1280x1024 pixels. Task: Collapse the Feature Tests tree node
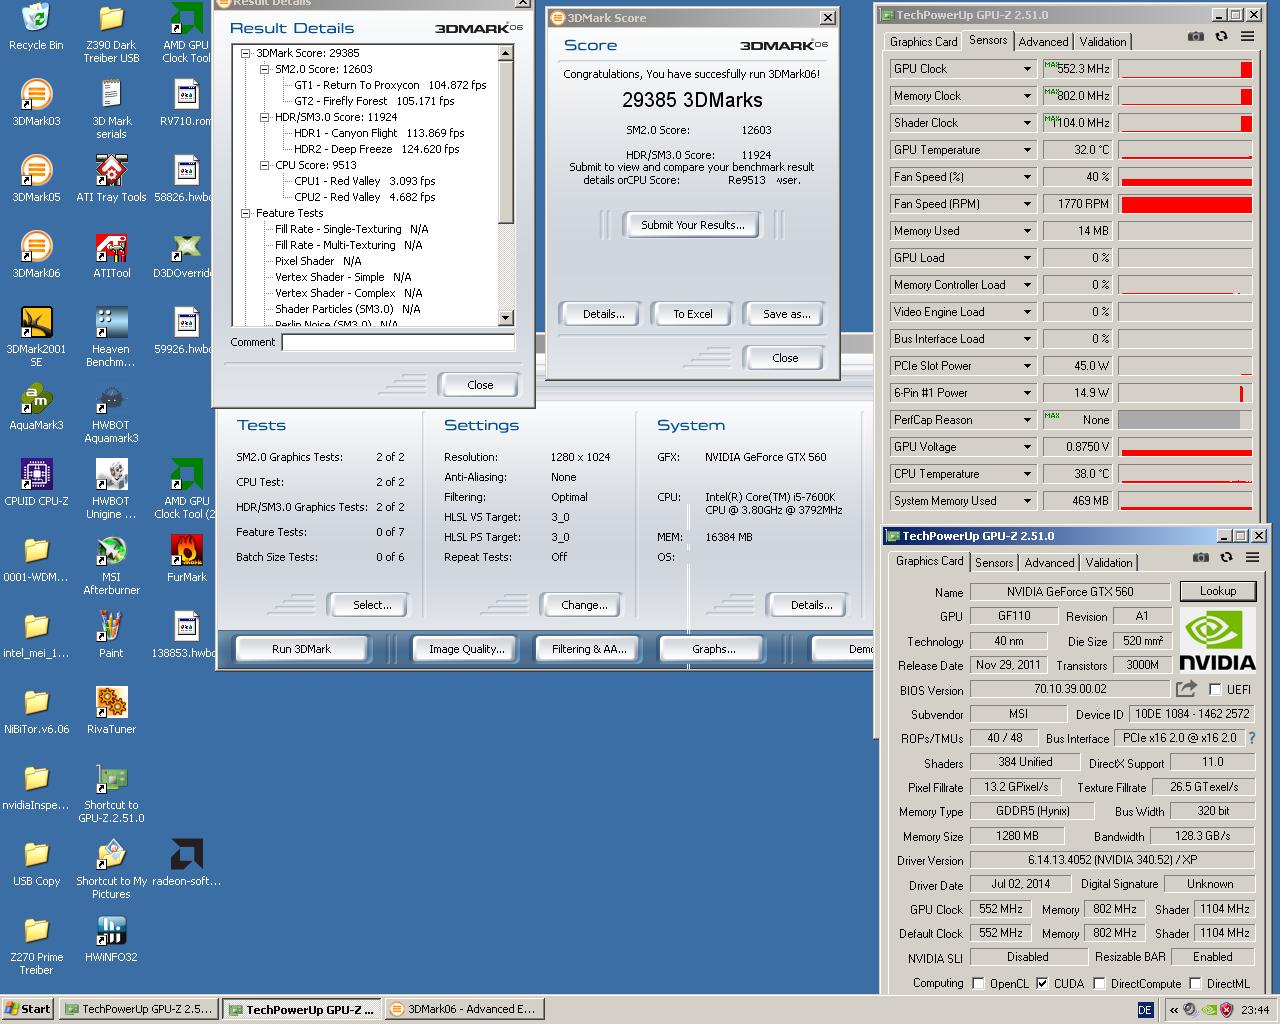[x=246, y=213]
